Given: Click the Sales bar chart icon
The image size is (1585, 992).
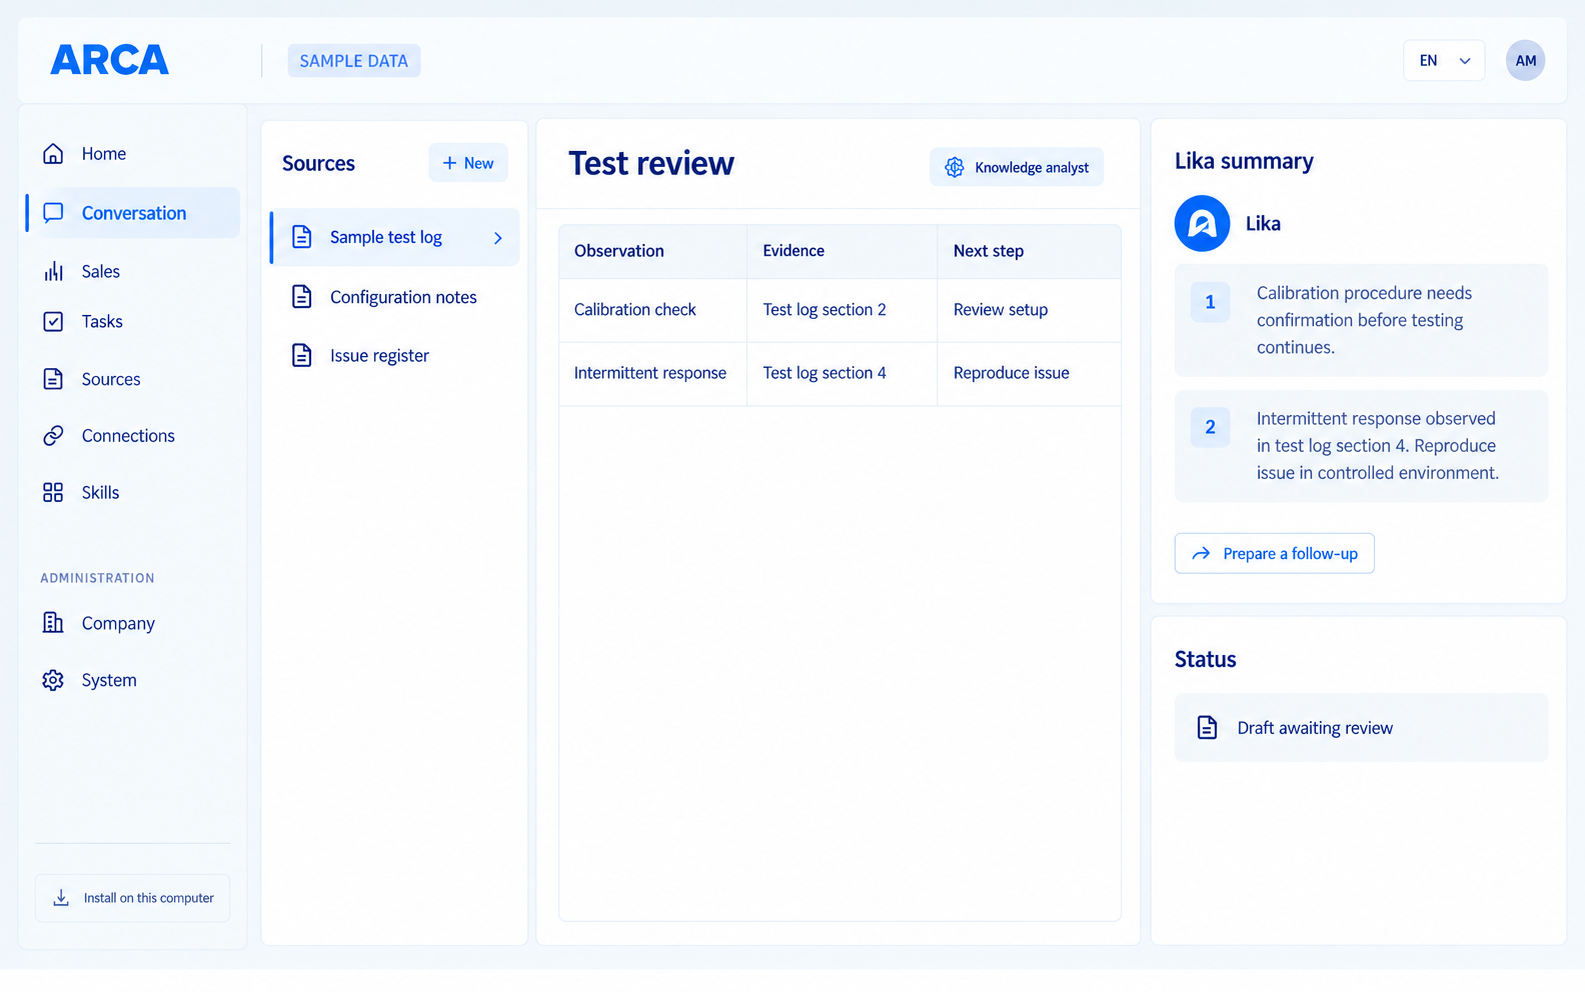Looking at the screenshot, I should [x=53, y=271].
